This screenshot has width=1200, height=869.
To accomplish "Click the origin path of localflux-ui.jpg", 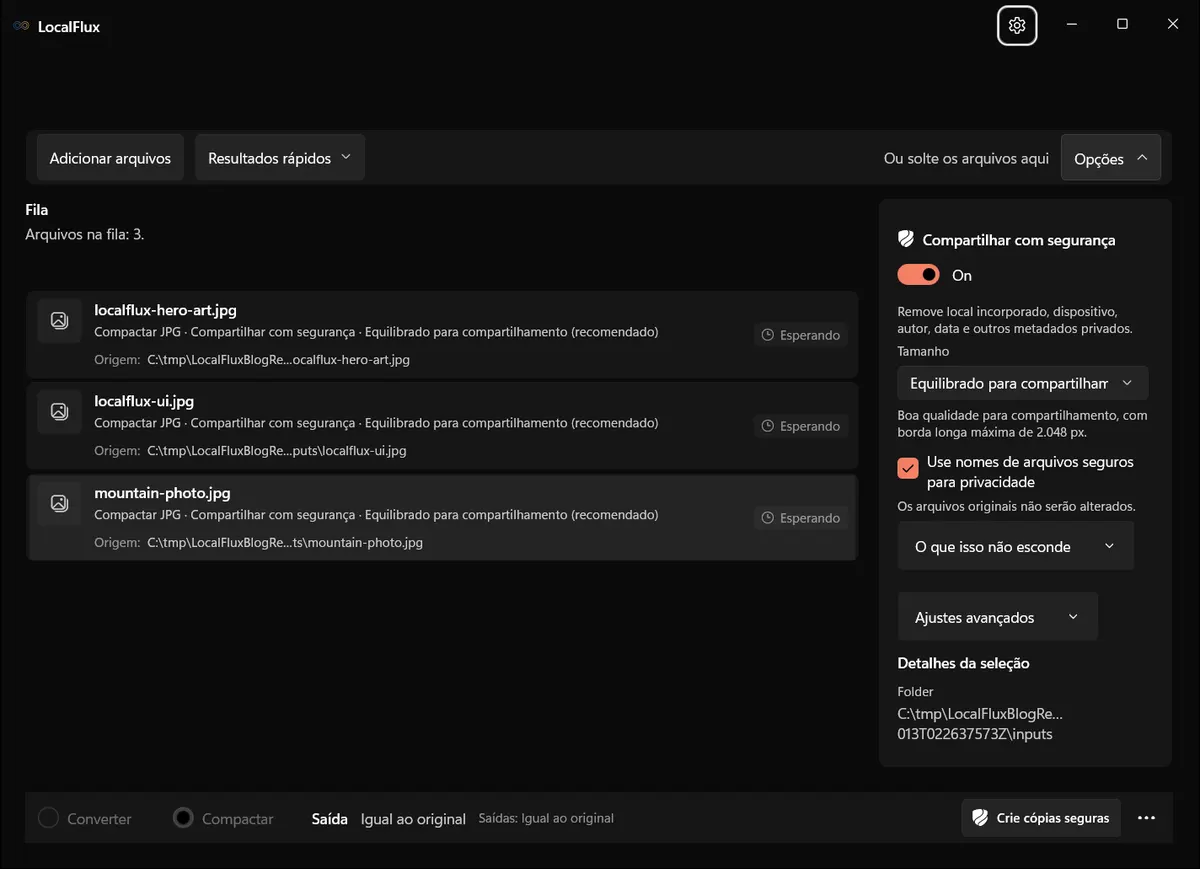I will [x=277, y=451].
